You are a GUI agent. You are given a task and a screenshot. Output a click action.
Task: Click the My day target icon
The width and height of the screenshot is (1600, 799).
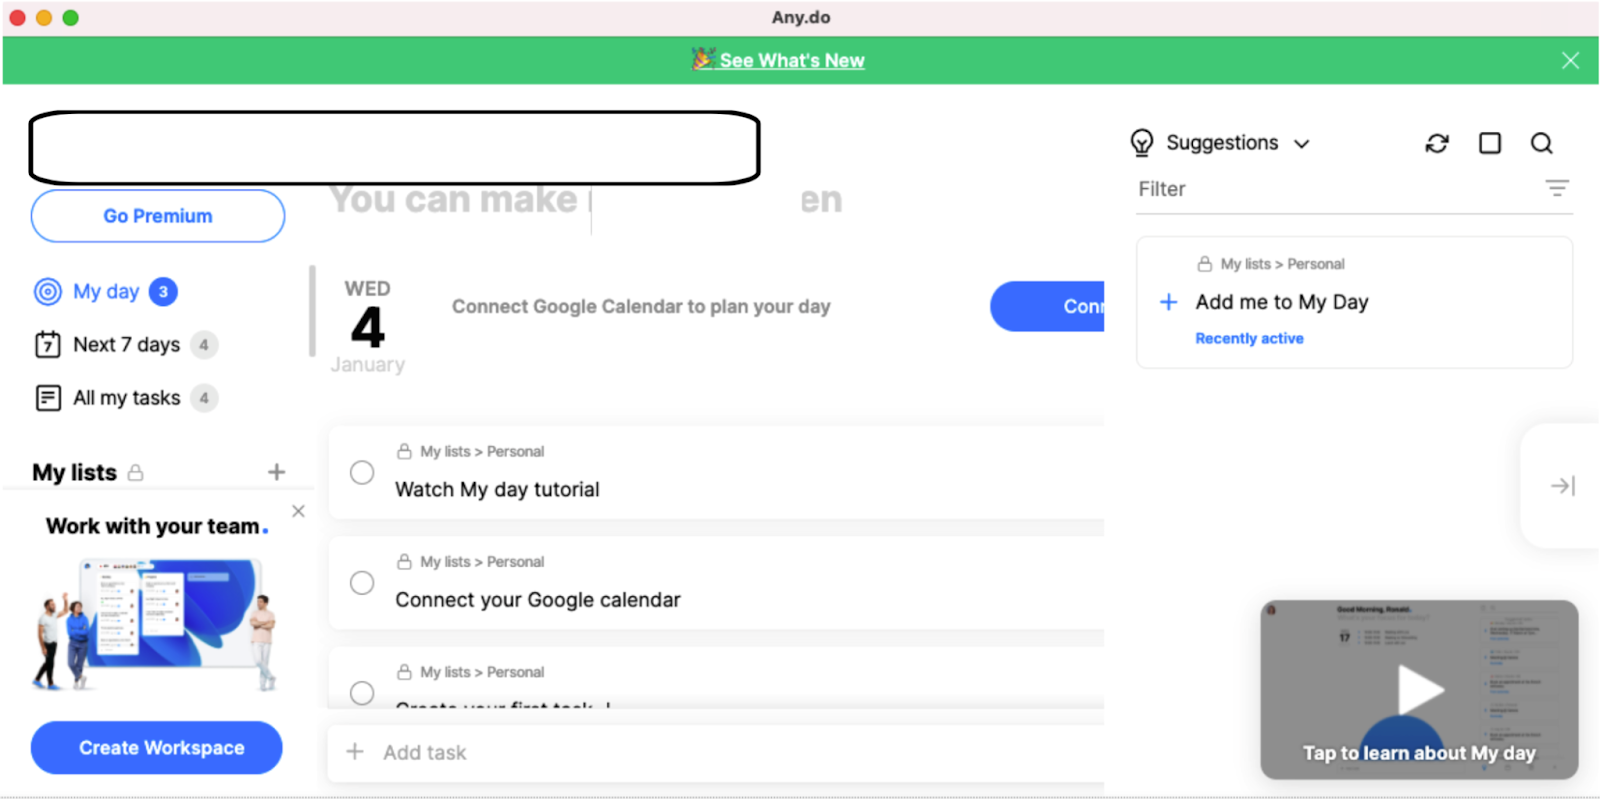(48, 291)
